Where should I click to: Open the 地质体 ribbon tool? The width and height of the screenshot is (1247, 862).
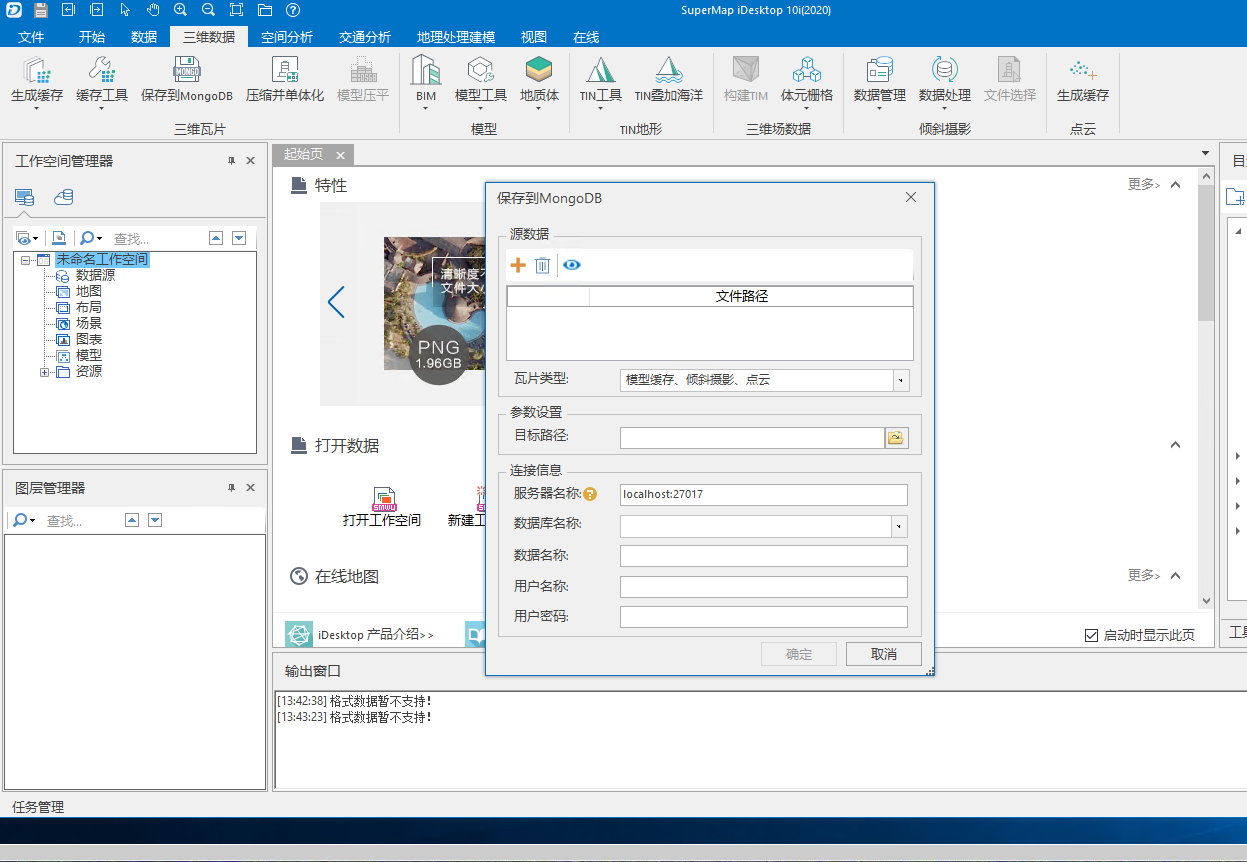pyautogui.click(x=539, y=80)
